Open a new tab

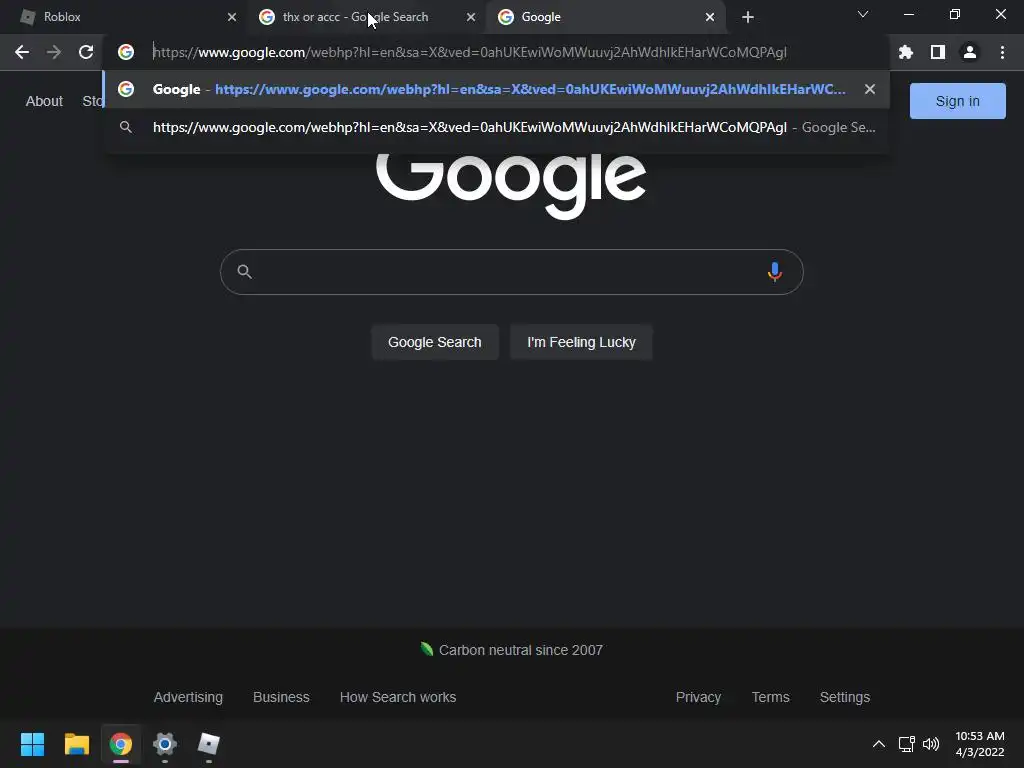(748, 17)
